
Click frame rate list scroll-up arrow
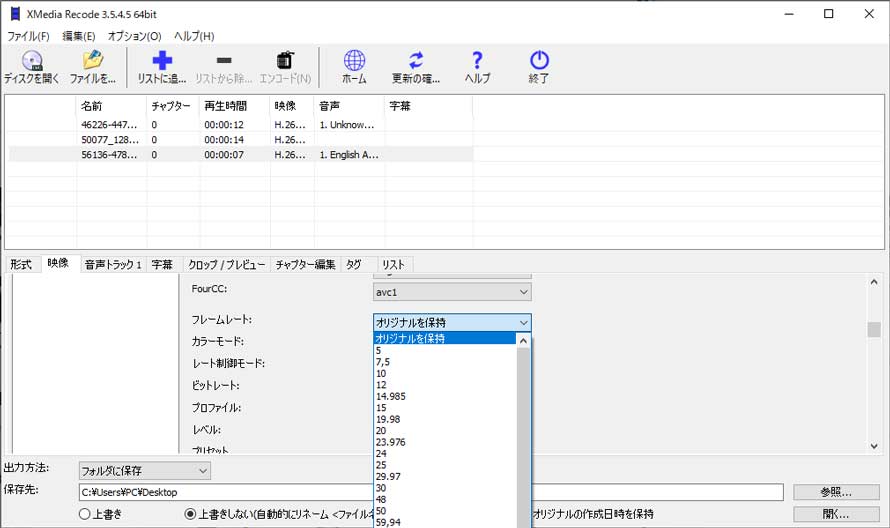coord(523,341)
